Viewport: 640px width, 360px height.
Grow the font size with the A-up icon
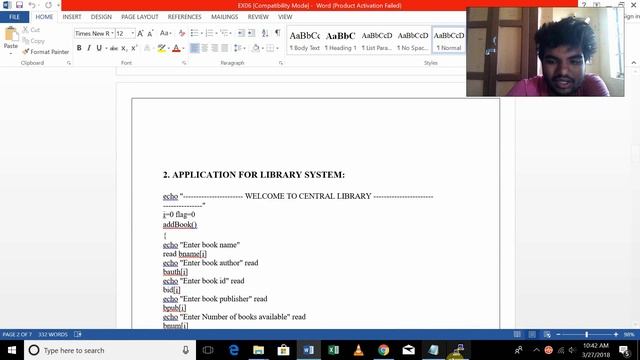(140, 33)
